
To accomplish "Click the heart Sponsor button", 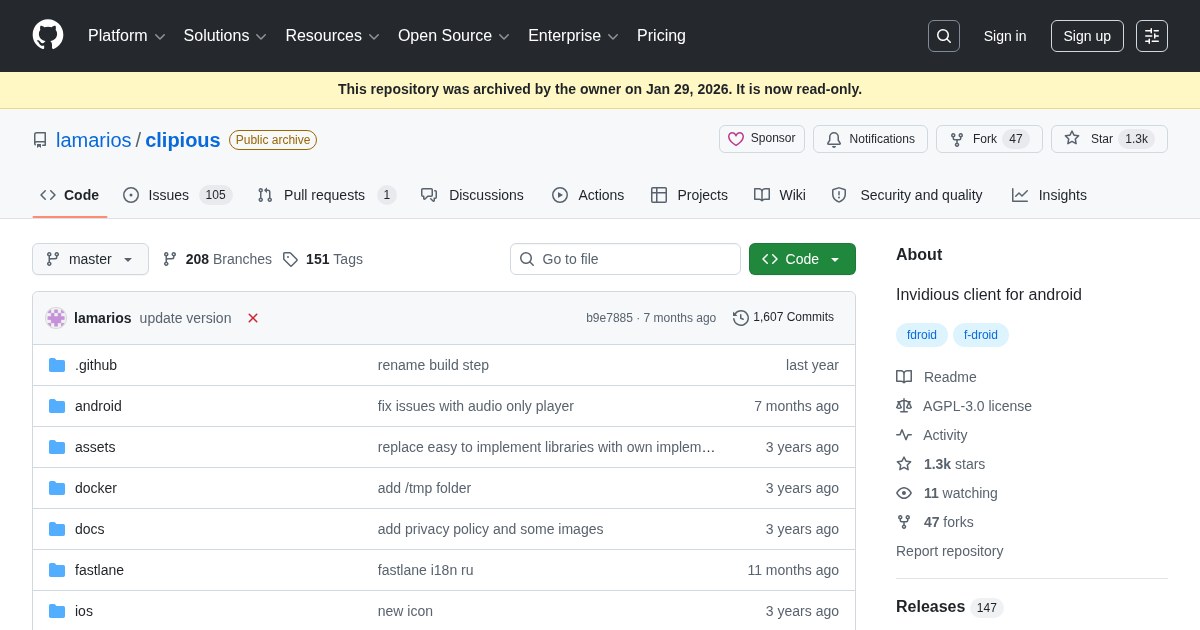I will pyautogui.click(x=762, y=139).
